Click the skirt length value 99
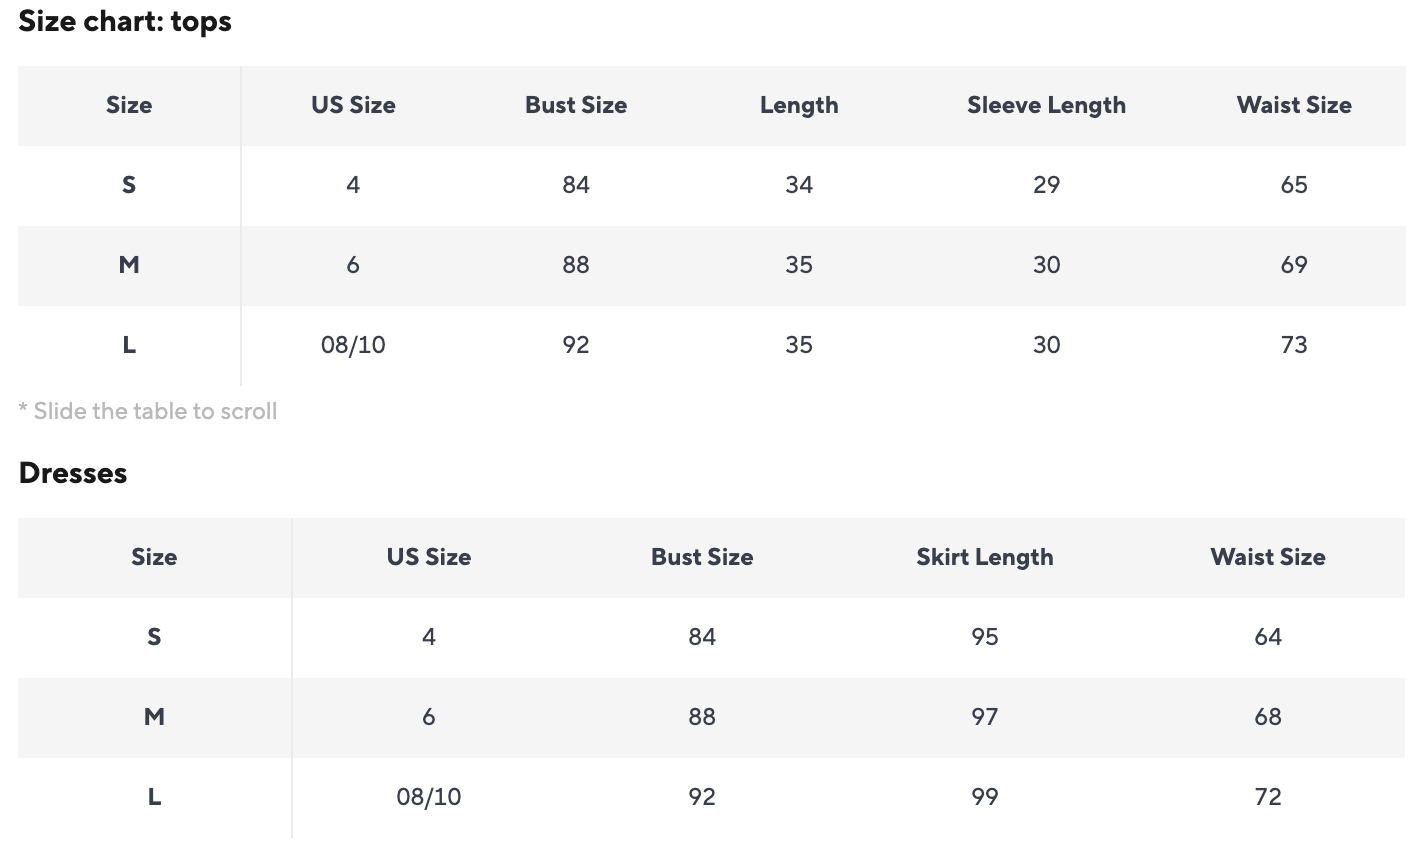Viewport: 1412px width, 846px height. 984,797
